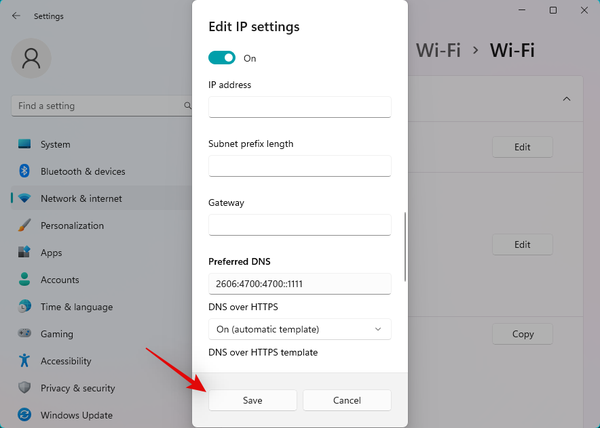Cancel the Edit IP settings dialog
Screen dimensions: 600x428
347,400
